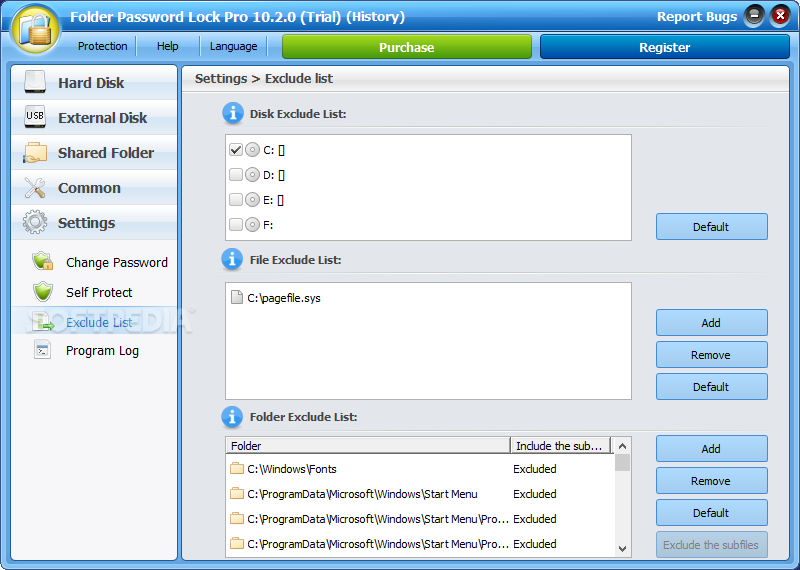
Task: Click the padlock folder application logo
Action: (x=35, y=29)
